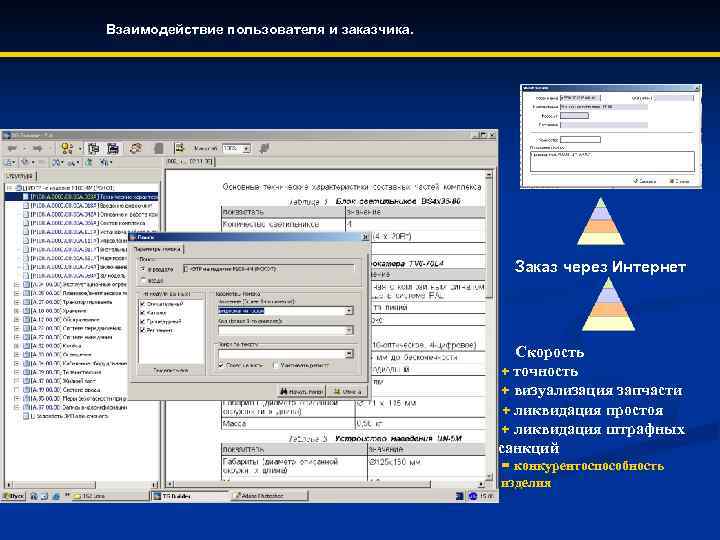Click the tree panel horizontal scrollbar

[x=80, y=484]
